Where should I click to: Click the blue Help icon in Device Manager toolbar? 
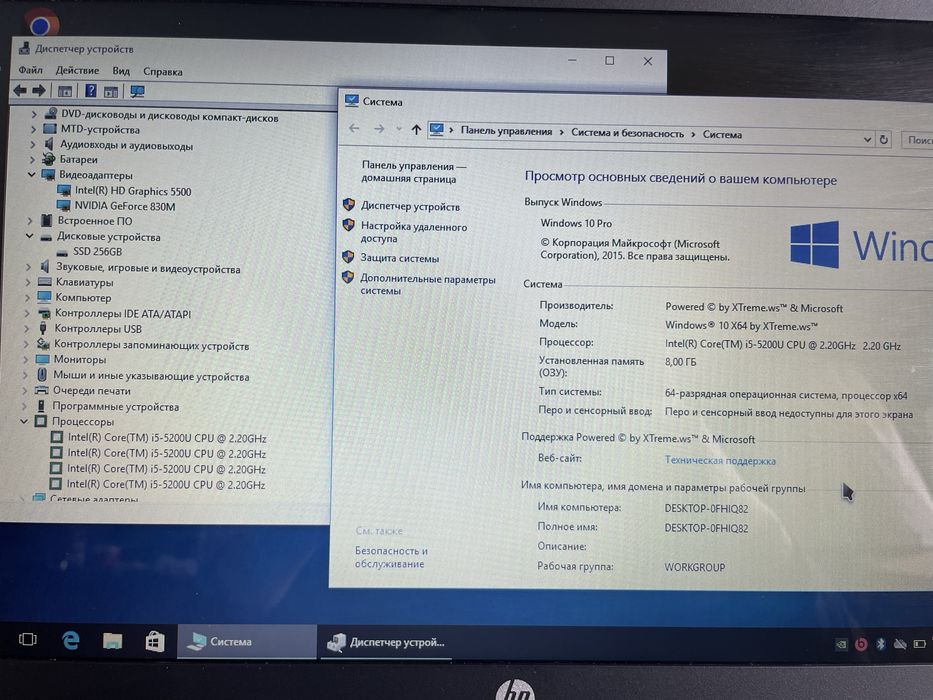[90, 90]
